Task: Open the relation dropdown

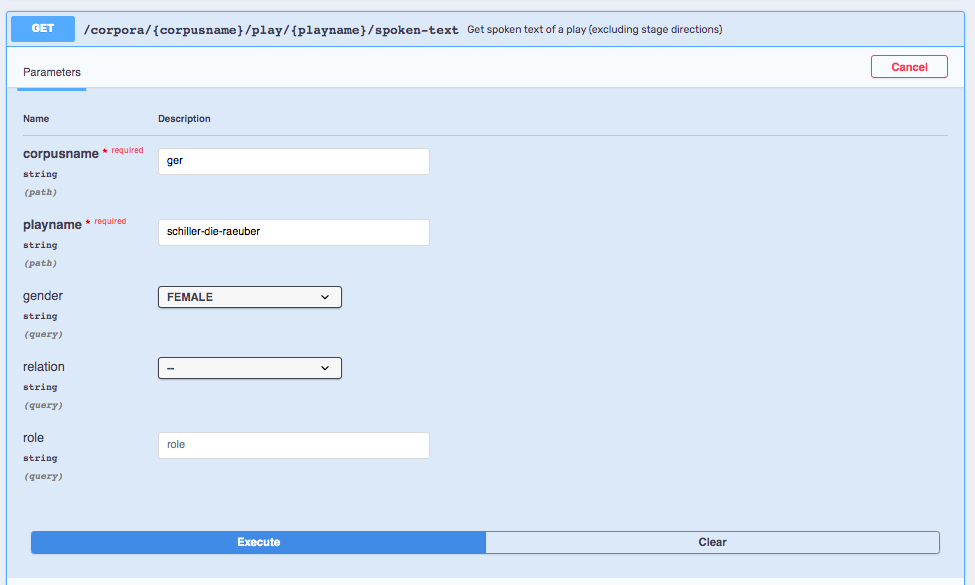Action: point(250,368)
